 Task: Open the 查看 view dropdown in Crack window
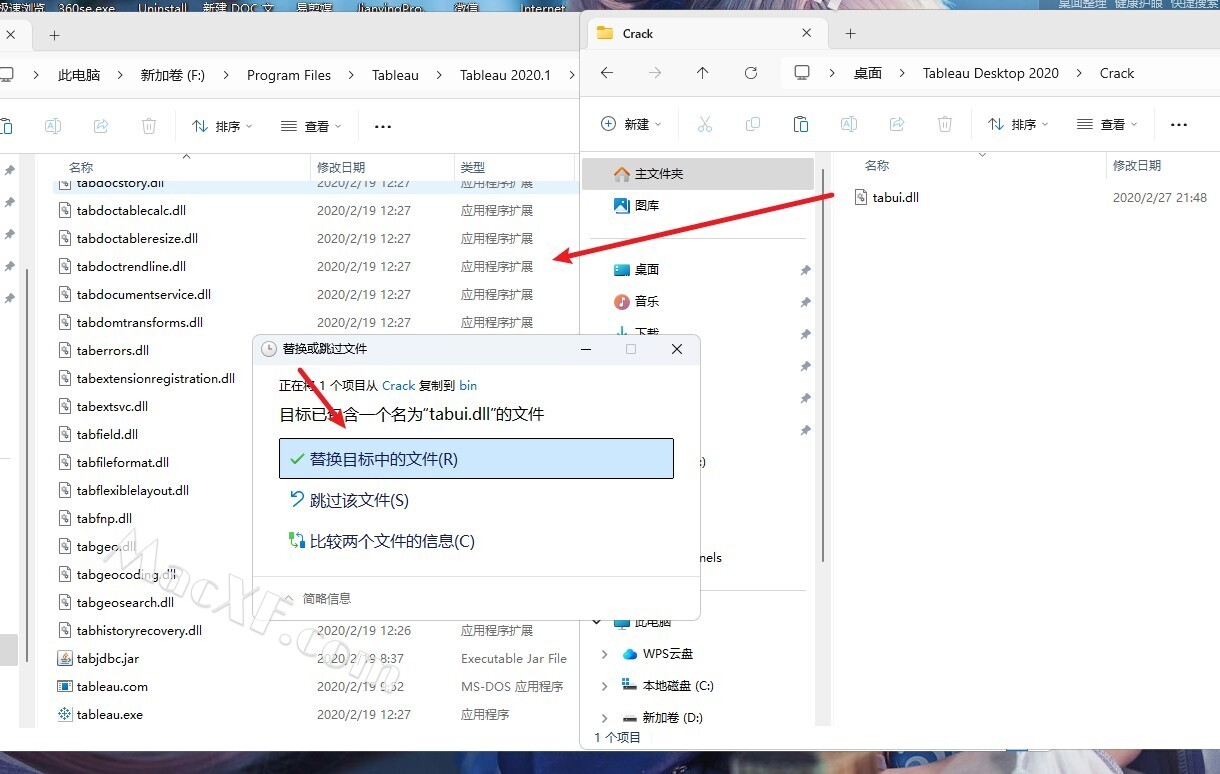[1107, 124]
